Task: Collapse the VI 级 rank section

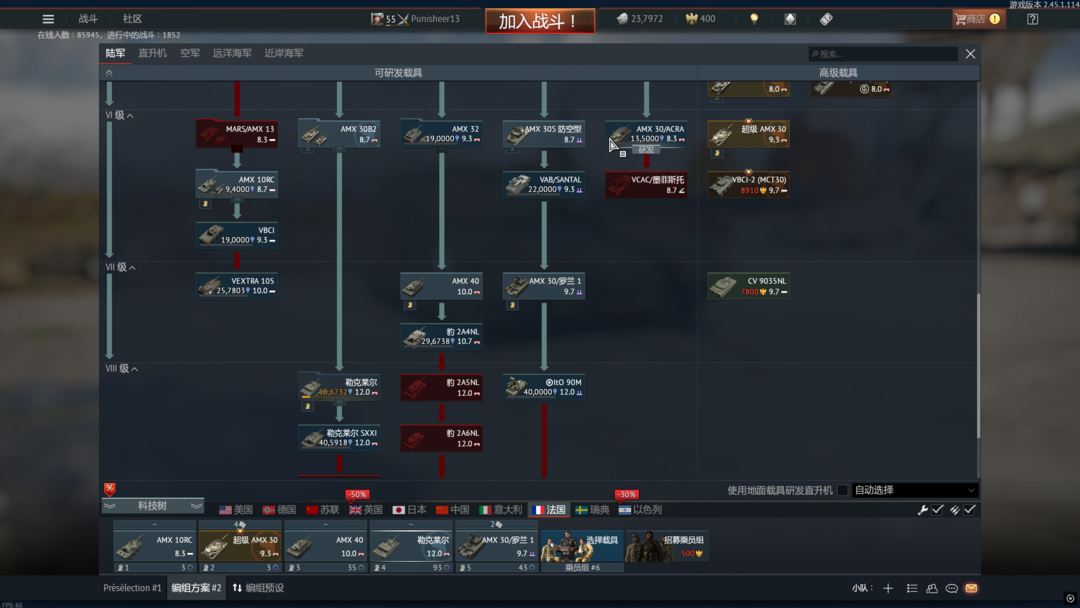Action: [119, 115]
